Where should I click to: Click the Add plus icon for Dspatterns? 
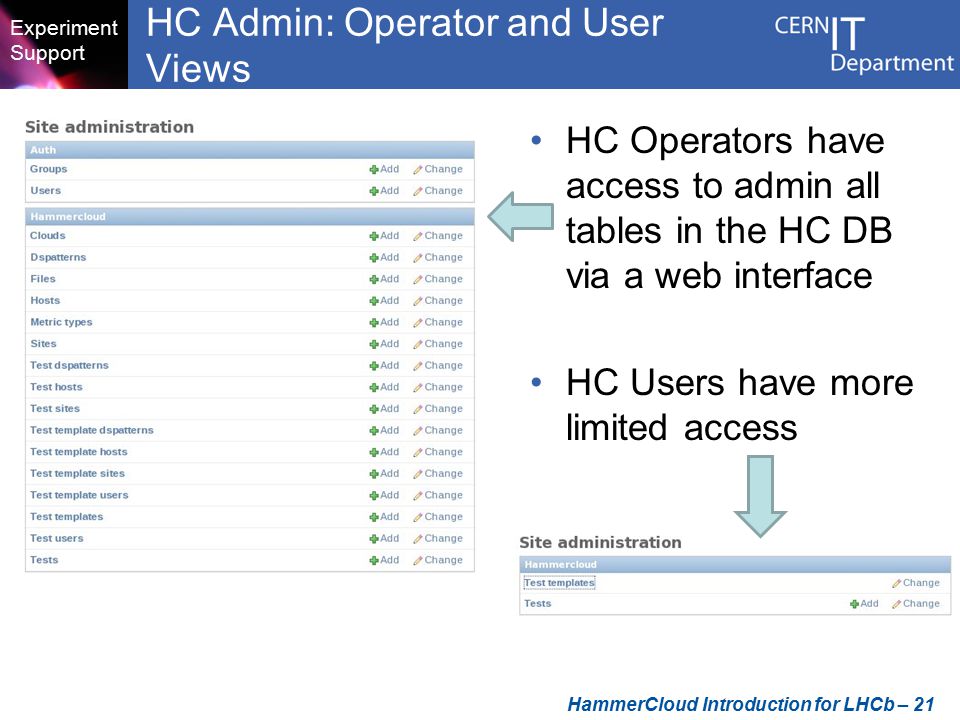(x=373, y=258)
